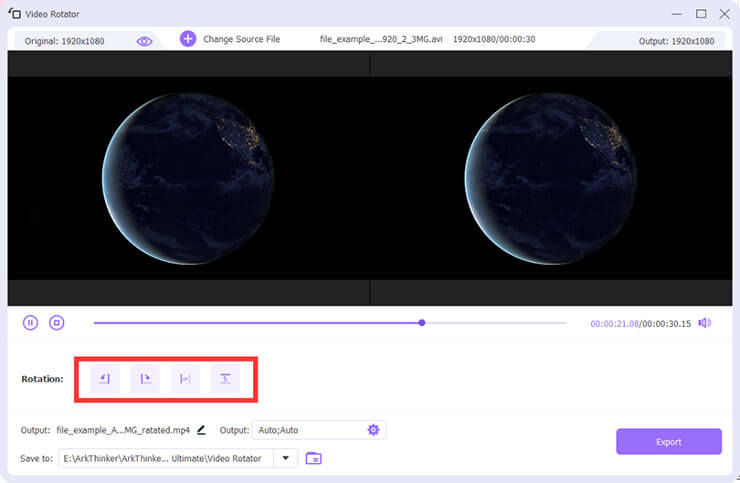Select the Output: 1920x1080 tab
The height and width of the screenshot is (483, 740).
(x=676, y=41)
